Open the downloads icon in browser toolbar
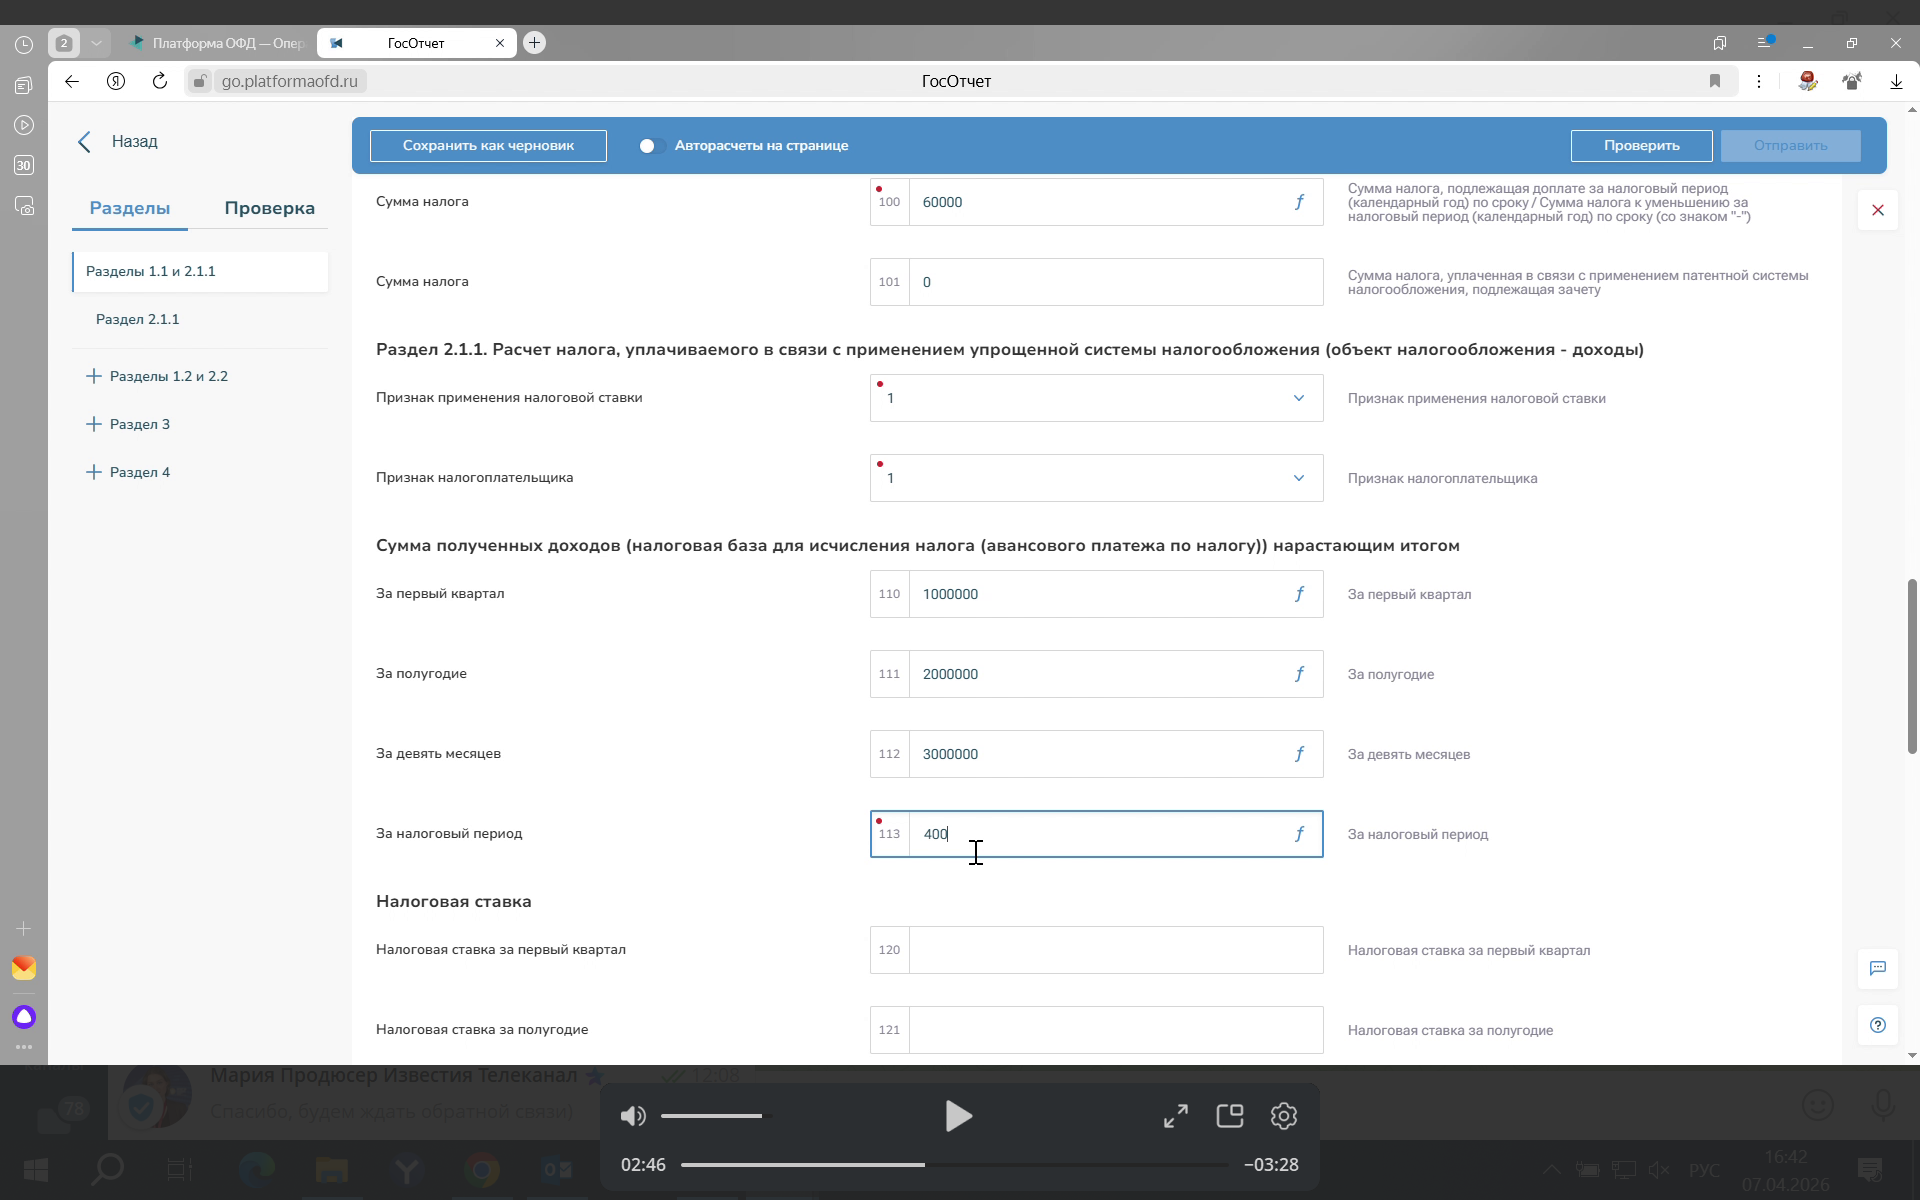The width and height of the screenshot is (1920, 1200). pyautogui.click(x=1895, y=81)
